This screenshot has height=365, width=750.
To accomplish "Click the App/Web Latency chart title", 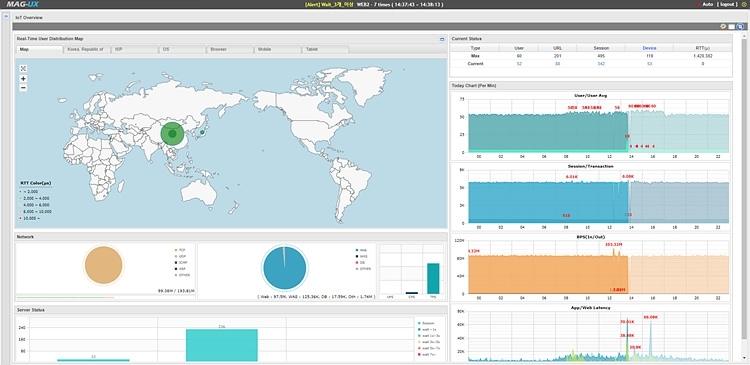I will (x=592, y=308).
